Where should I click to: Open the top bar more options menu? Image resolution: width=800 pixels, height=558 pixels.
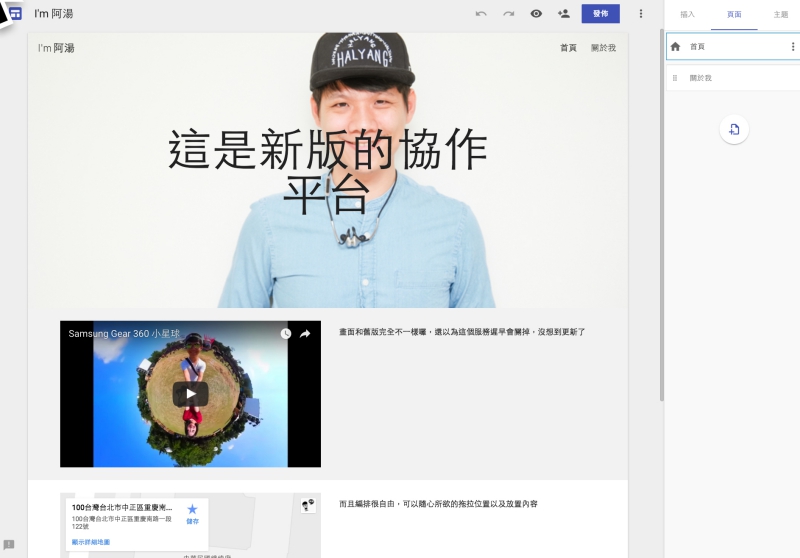[x=641, y=14]
